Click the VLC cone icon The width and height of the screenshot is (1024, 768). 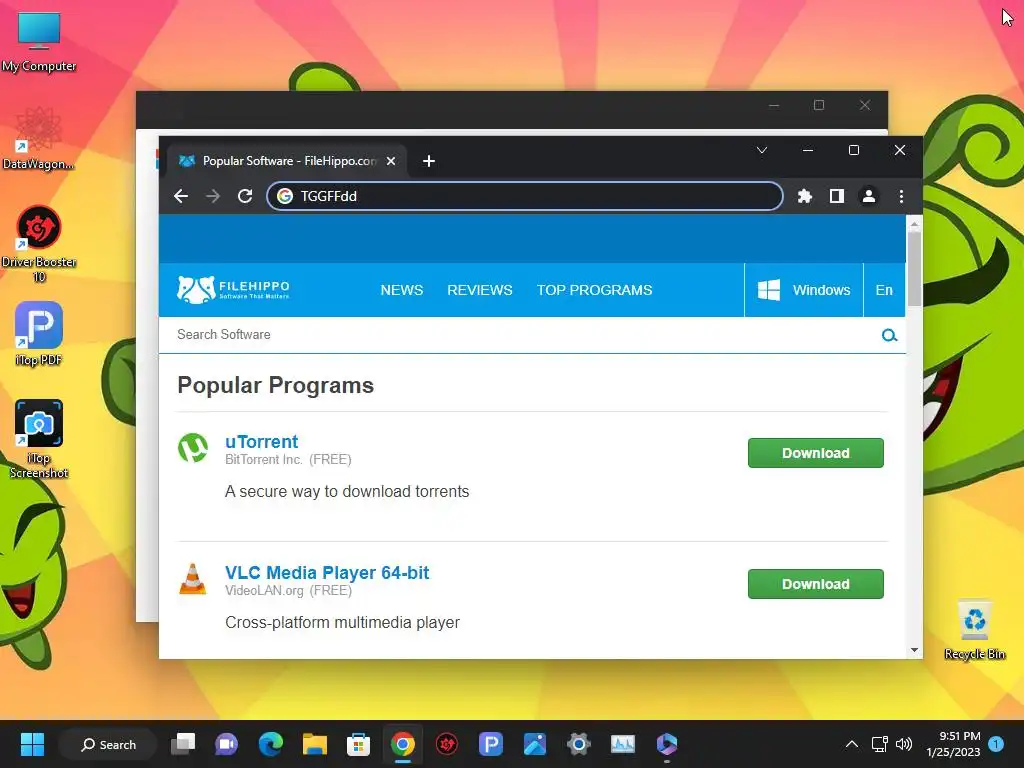193,579
